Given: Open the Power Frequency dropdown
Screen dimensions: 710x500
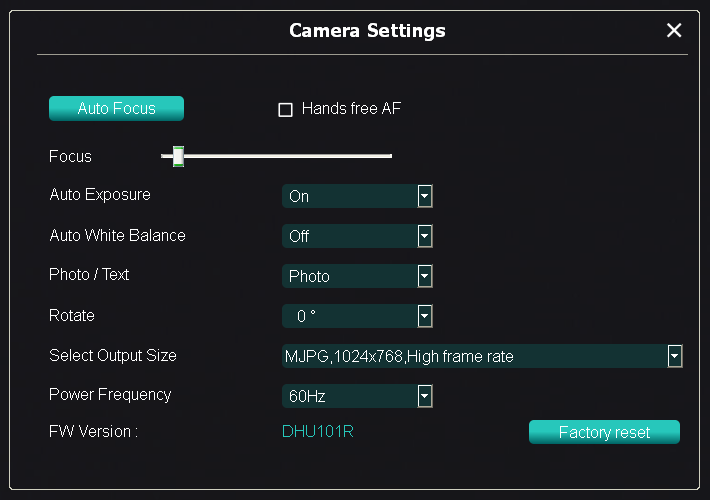Looking at the screenshot, I should [x=357, y=396].
